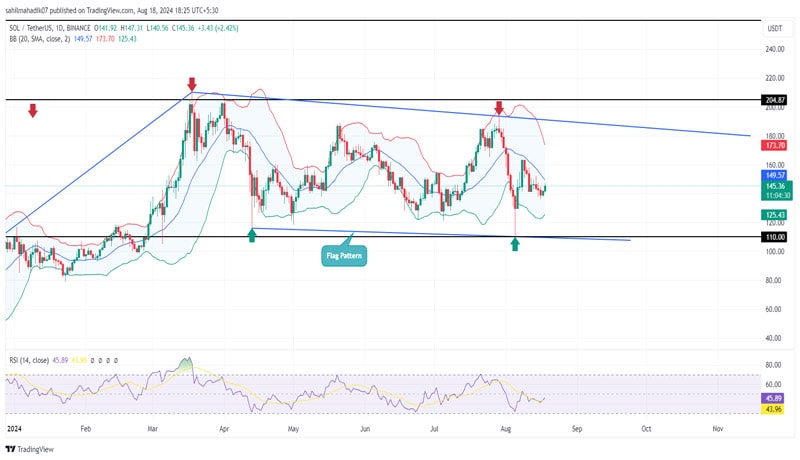
Task: Click the Jul label on time axis
Action: pyautogui.click(x=434, y=429)
